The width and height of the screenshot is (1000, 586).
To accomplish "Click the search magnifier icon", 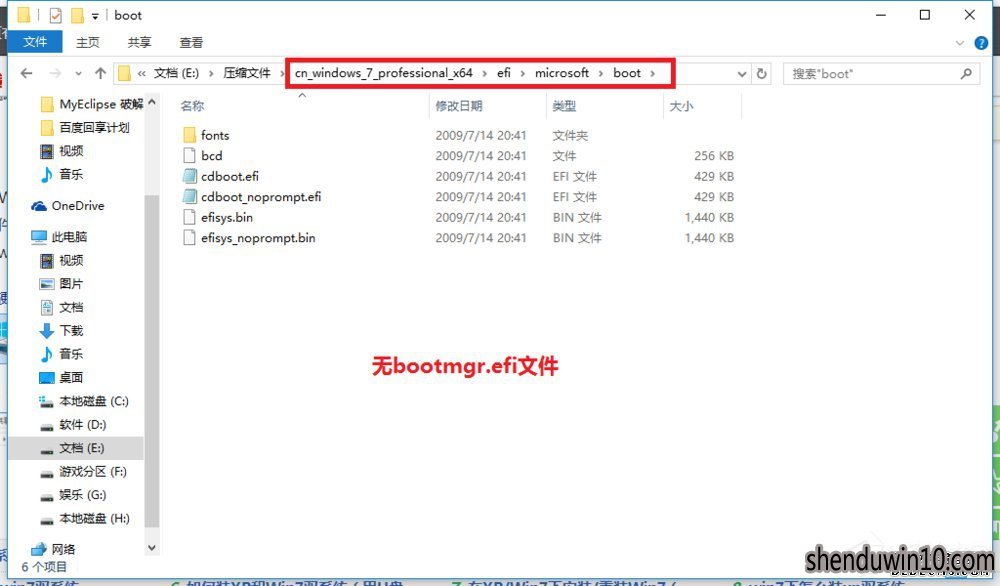I will (967, 73).
